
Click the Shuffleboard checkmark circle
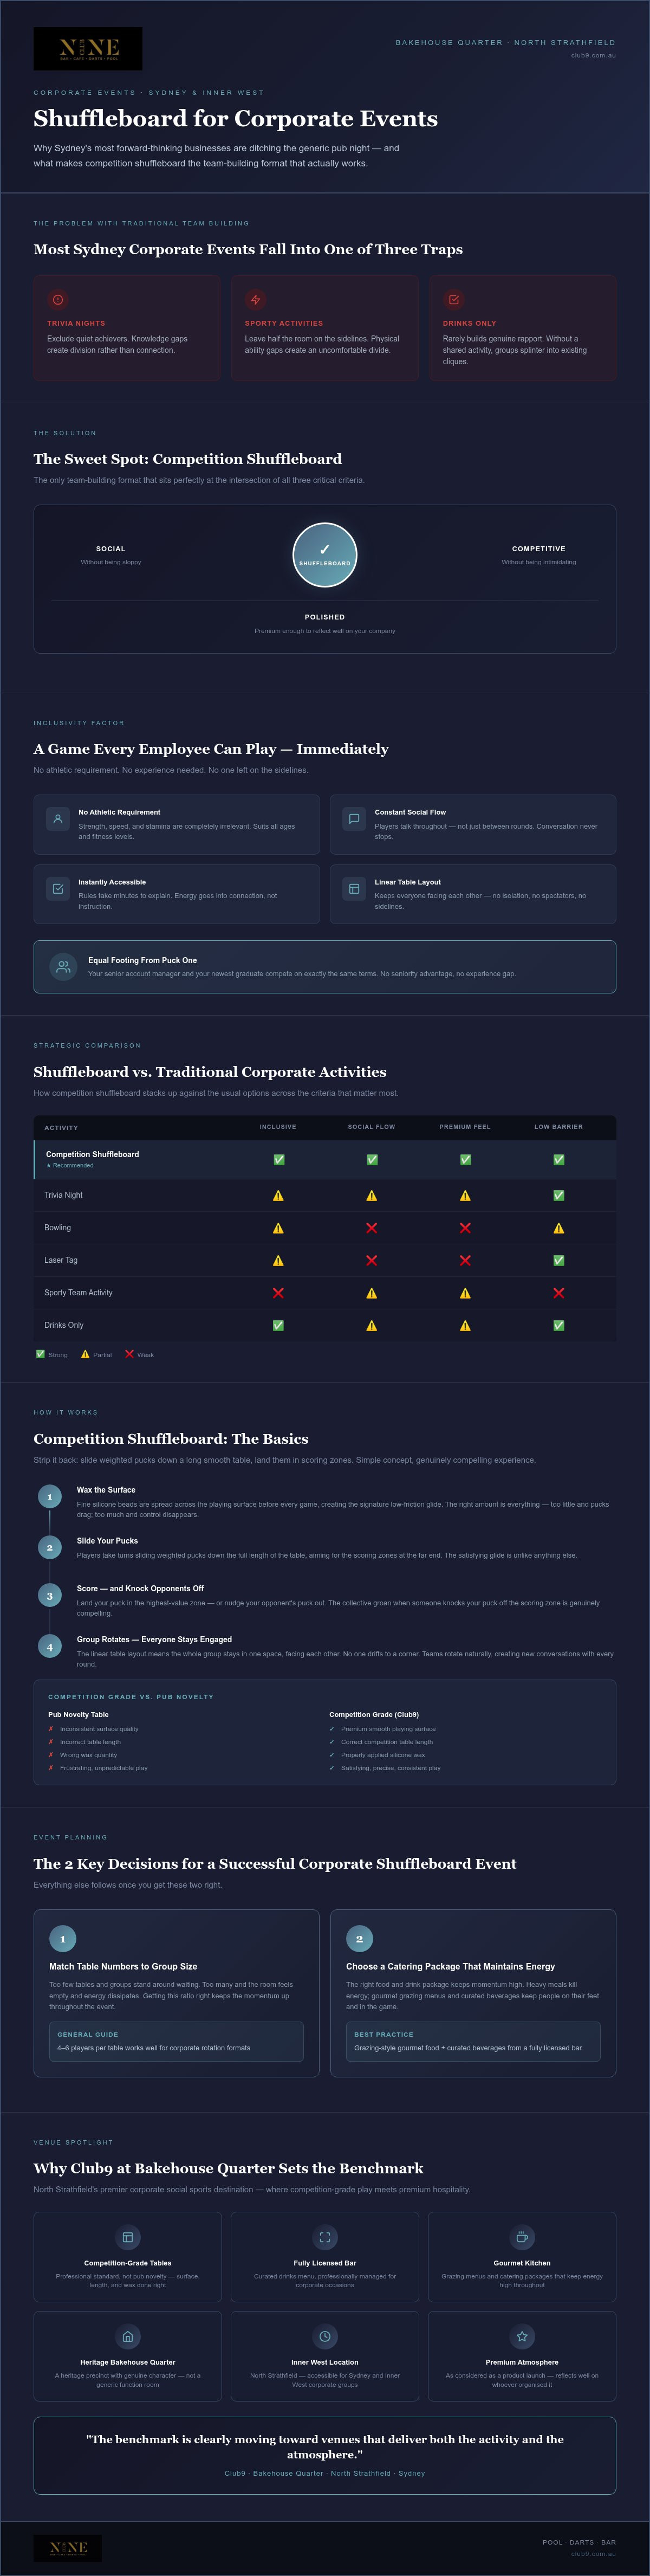tap(325, 555)
